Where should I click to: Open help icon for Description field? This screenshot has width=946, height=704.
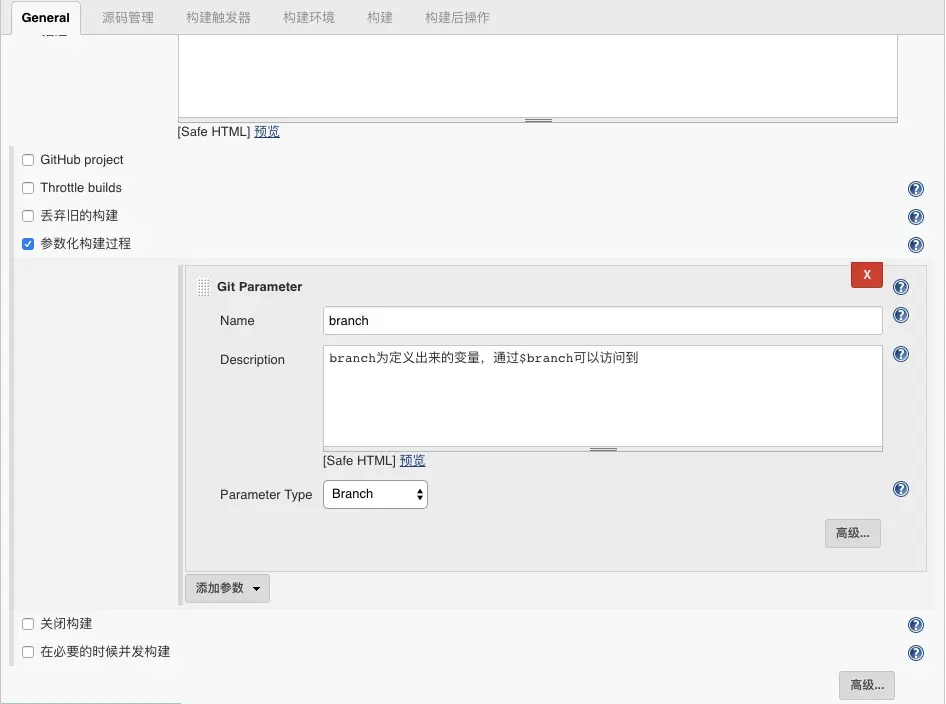900,354
